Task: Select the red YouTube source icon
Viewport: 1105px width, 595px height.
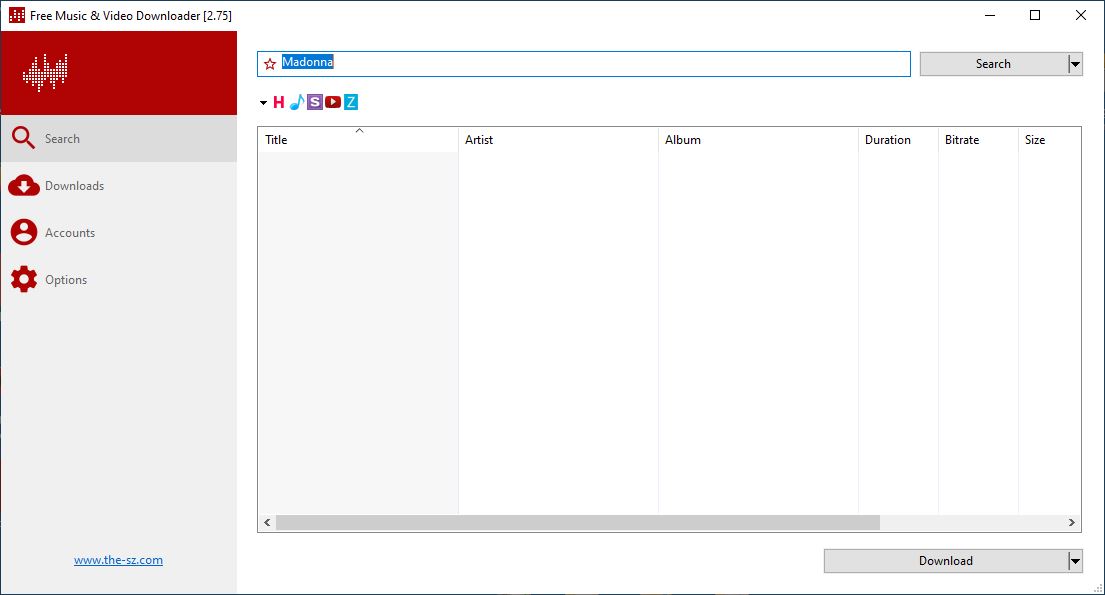Action: click(x=333, y=102)
